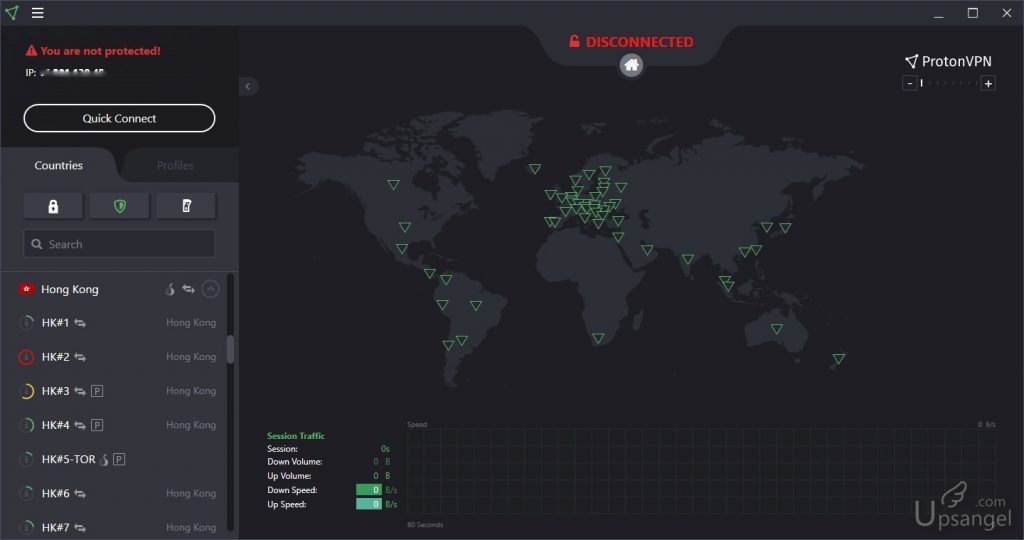1024x540 pixels.
Task: Click the Plus badge on HK#3
Action: click(x=97, y=391)
